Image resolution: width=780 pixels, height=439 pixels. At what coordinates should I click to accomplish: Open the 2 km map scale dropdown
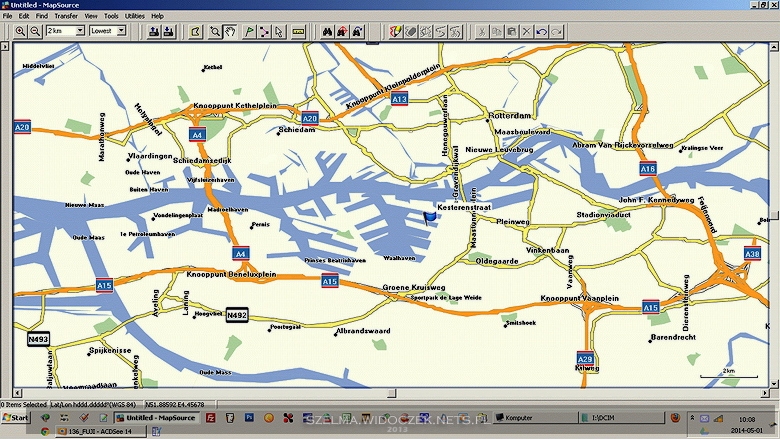point(80,31)
